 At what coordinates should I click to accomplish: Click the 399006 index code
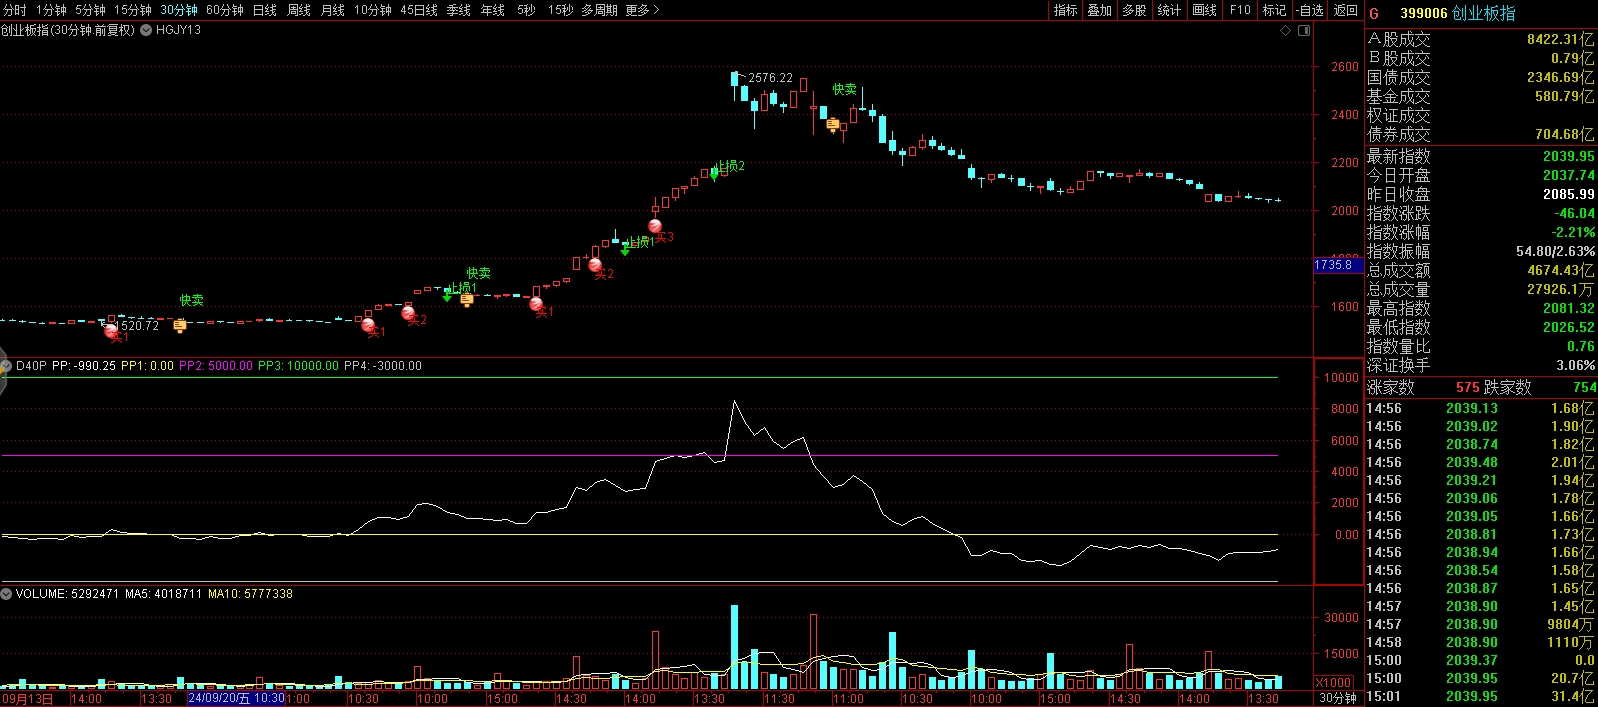pos(1424,13)
